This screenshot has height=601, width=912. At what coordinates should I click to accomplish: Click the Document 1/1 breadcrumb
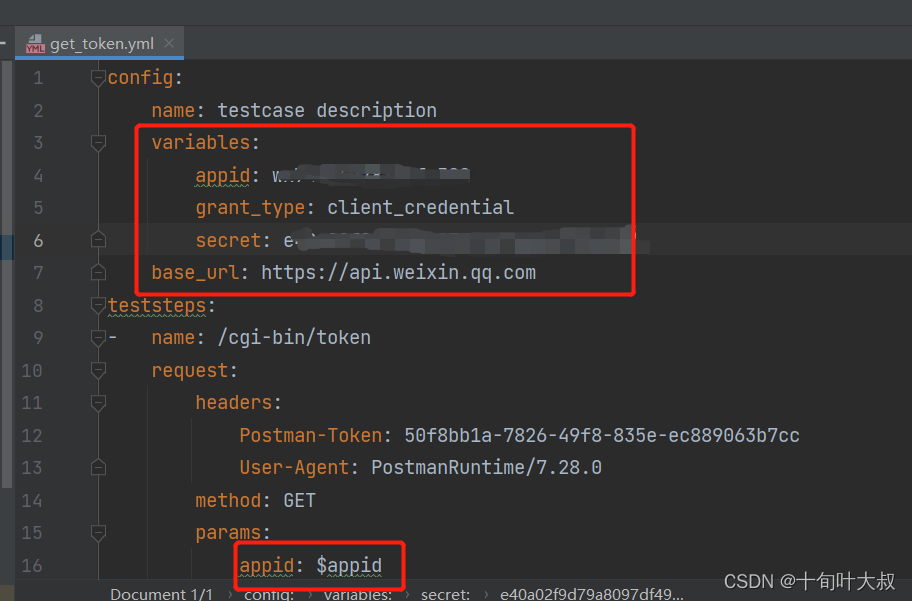pos(162,594)
